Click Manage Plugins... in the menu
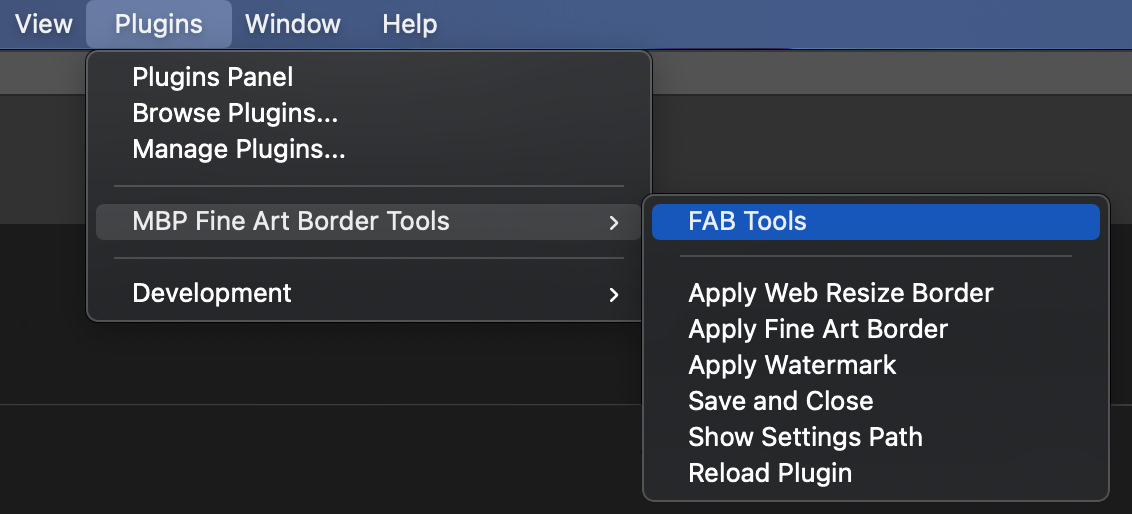This screenshot has height=514, width=1132. click(x=239, y=150)
